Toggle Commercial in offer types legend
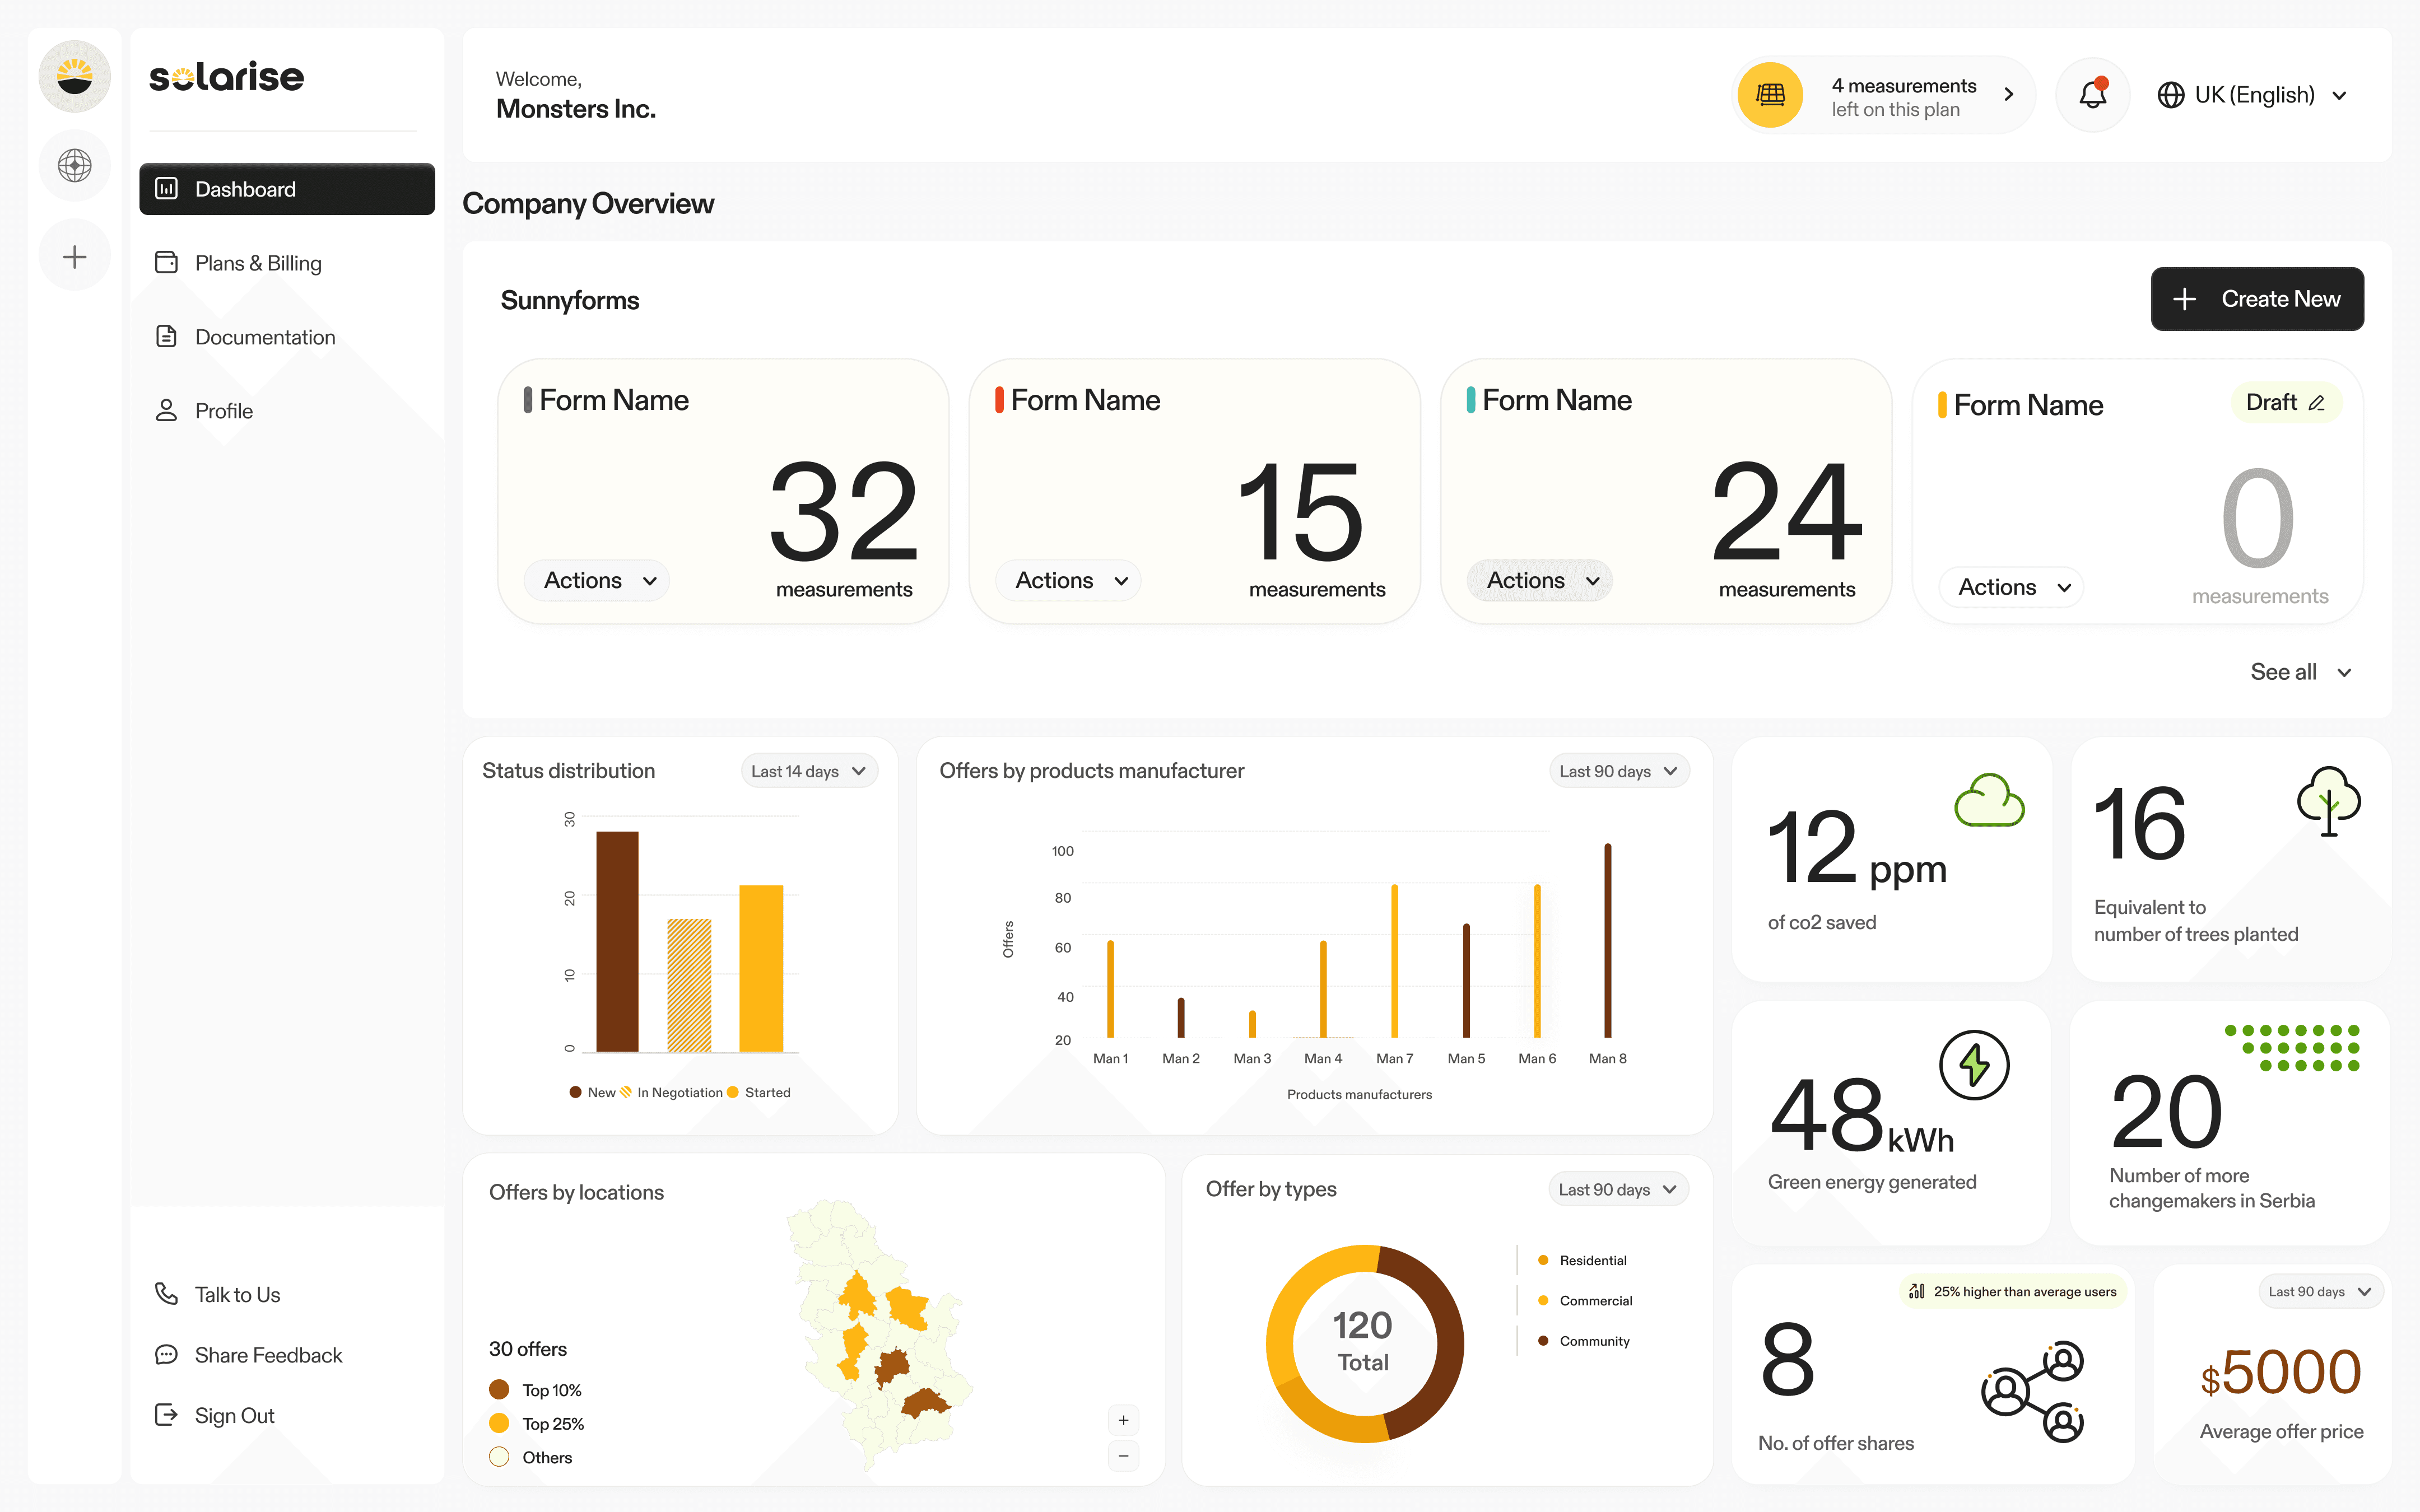The height and width of the screenshot is (1512, 2420). tap(1585, 1300)
